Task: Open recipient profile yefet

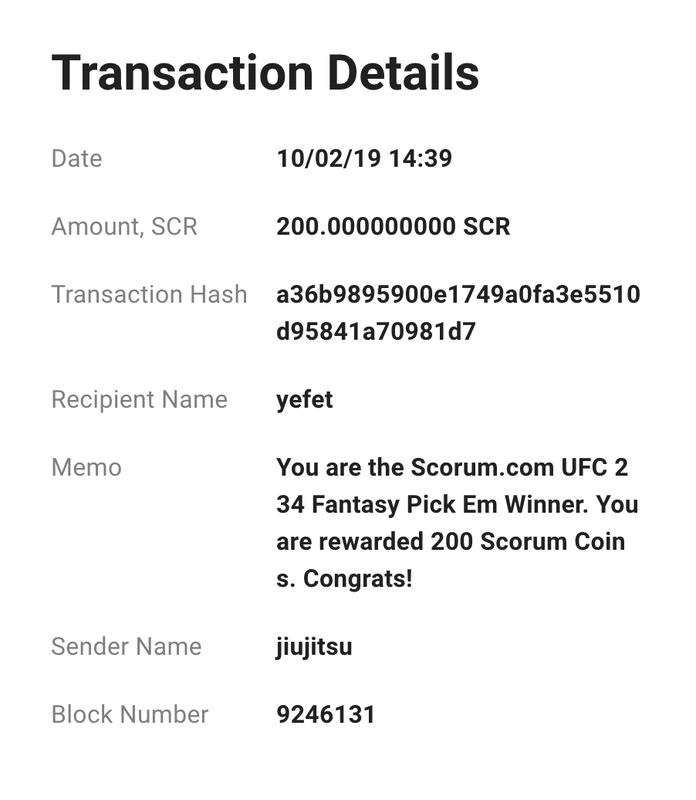Action: pos(305,399)
